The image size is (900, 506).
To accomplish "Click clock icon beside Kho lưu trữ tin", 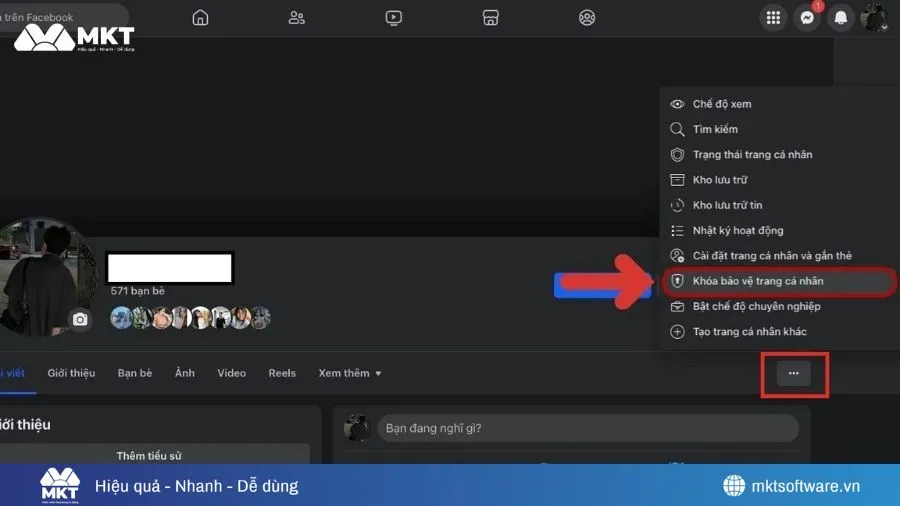I will [677, 205].
